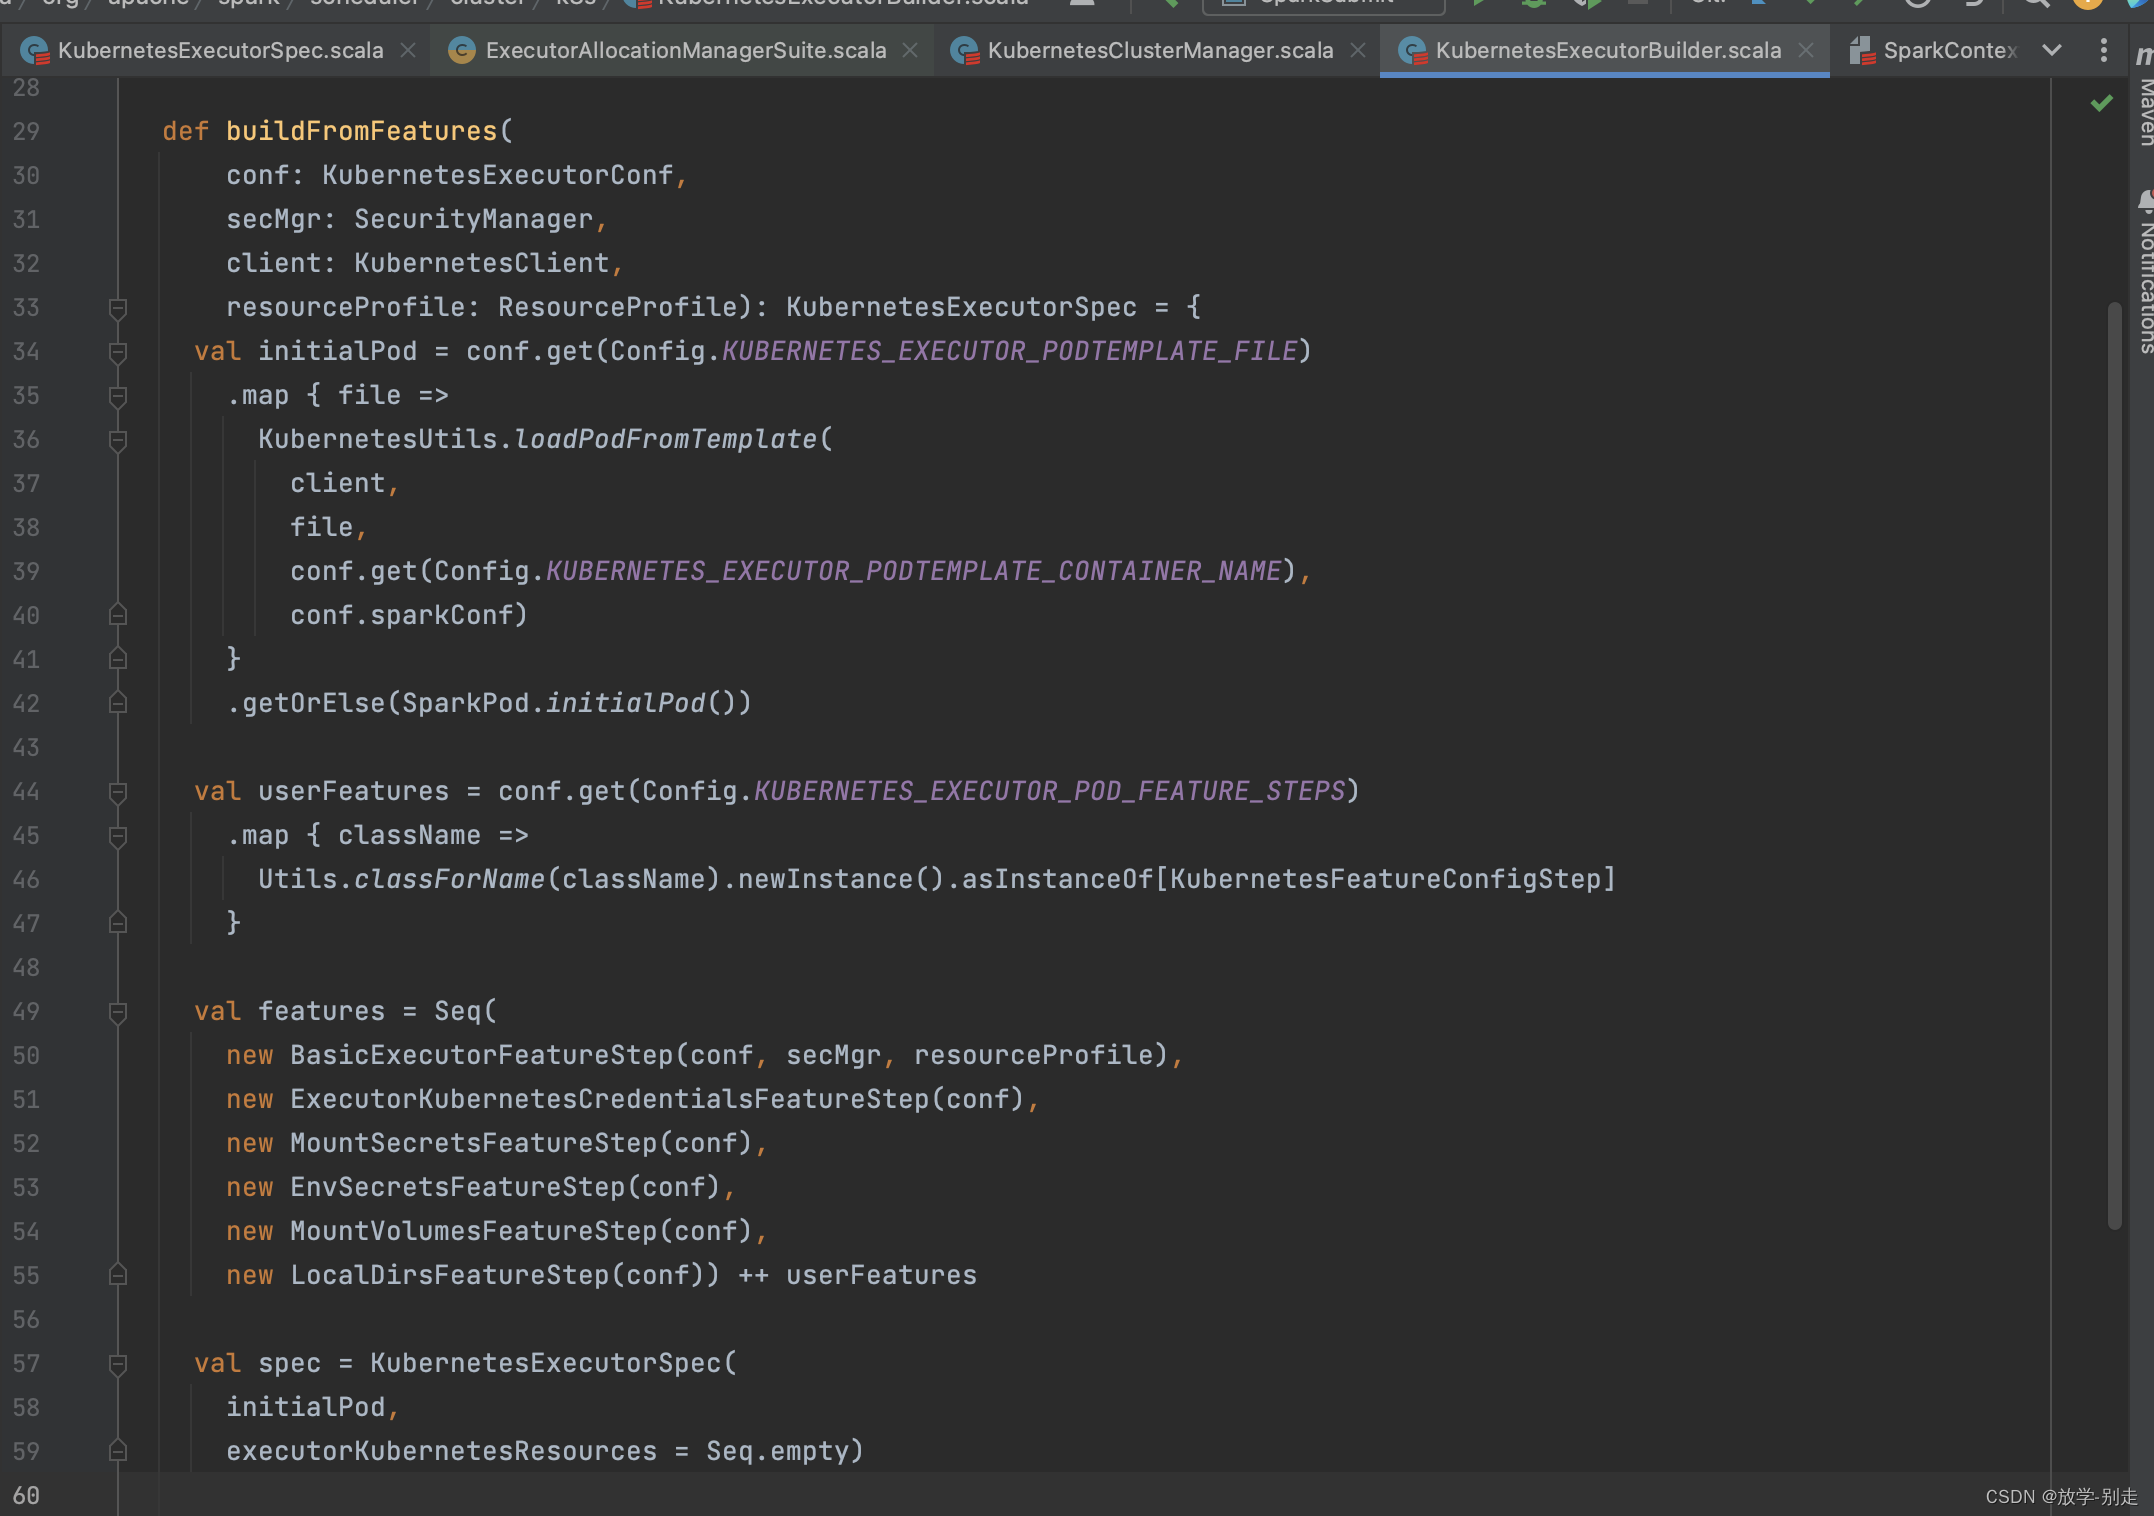Click KubernetesClient type on line 32

point(482,263)
